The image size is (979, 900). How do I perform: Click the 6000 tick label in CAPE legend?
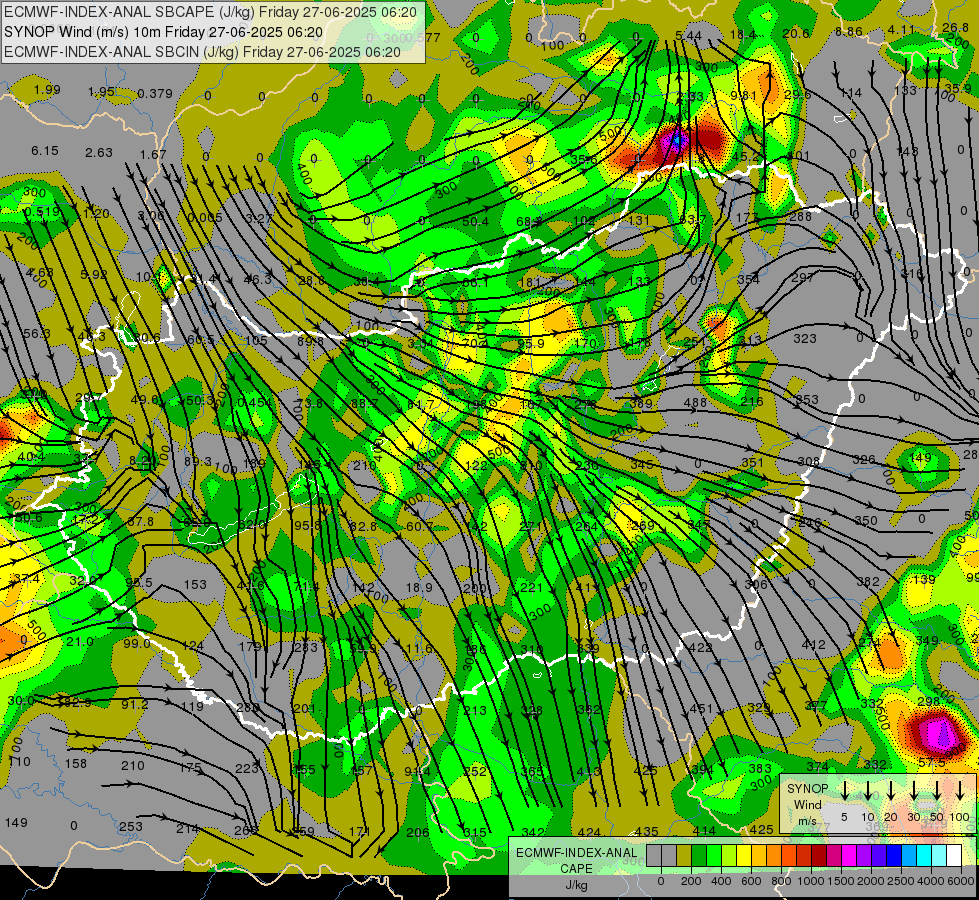click(960, 881)
